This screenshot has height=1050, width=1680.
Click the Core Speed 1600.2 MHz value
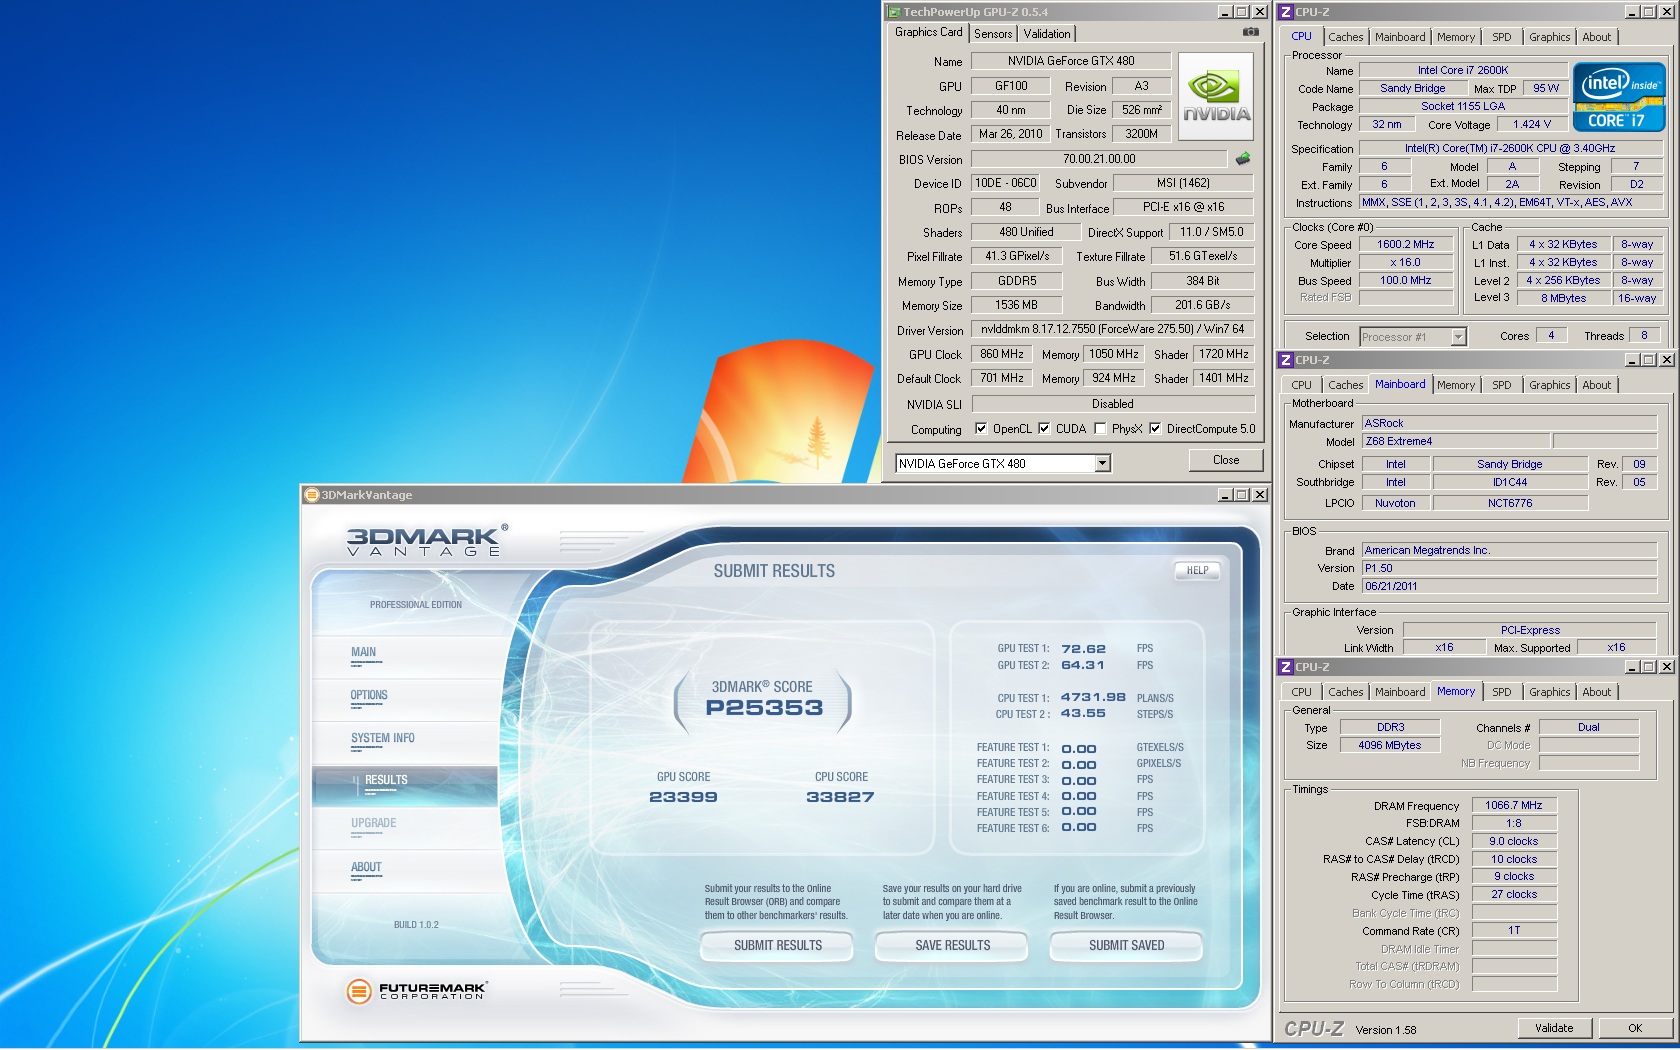pyautogui.click(x=1405, y=244)
